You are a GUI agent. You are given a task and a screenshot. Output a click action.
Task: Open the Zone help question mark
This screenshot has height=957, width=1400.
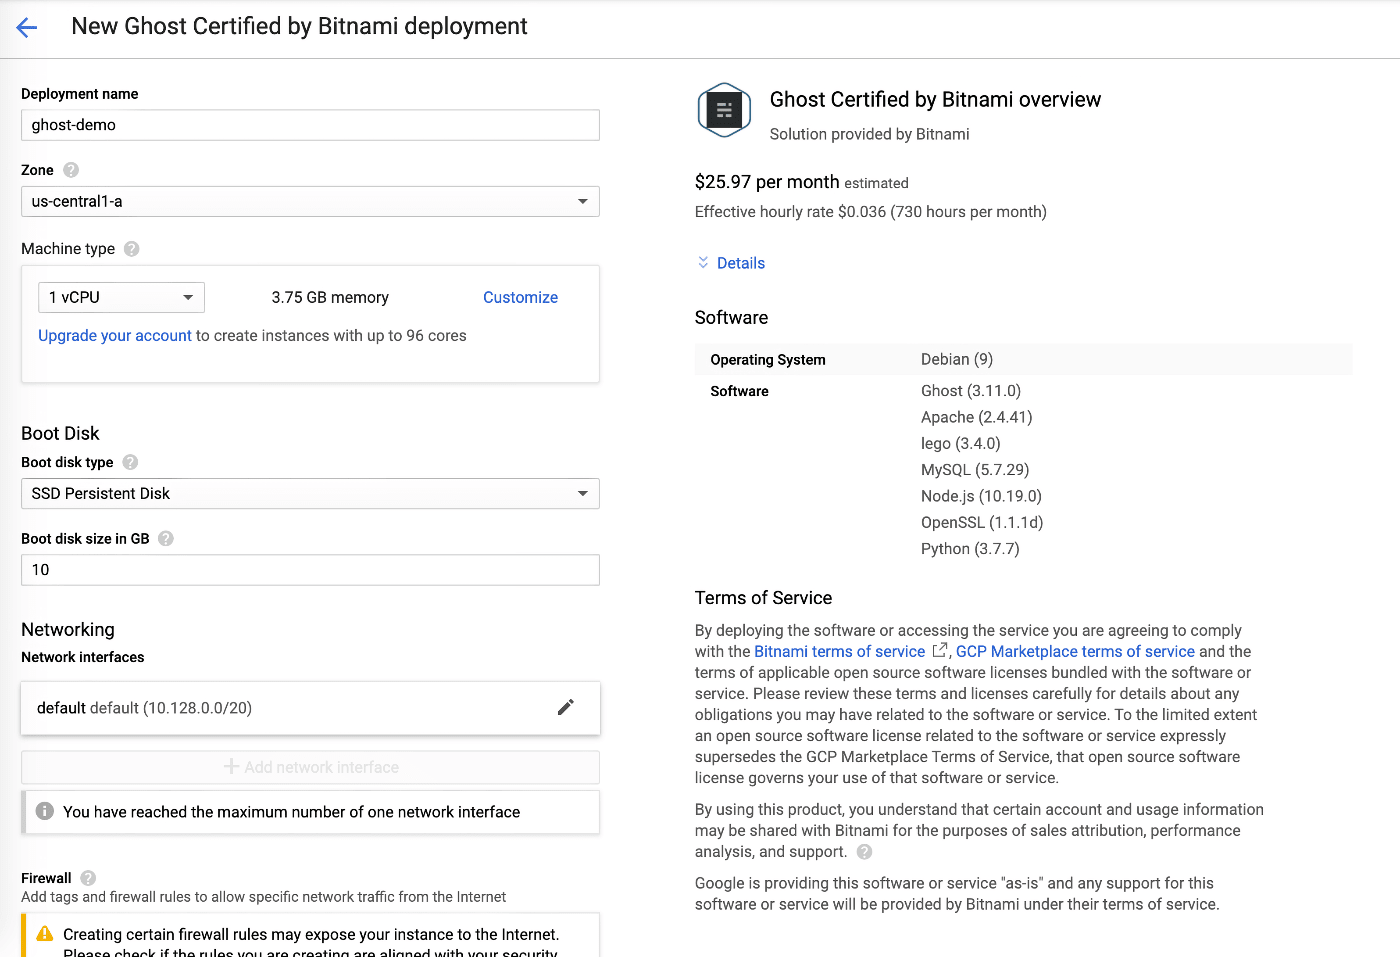click(x=71, y=170)
